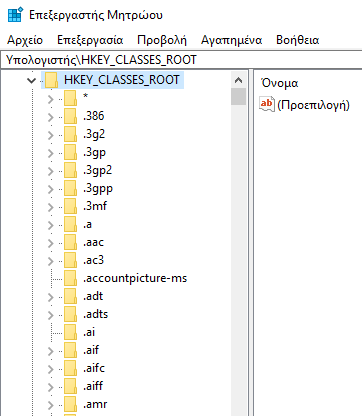Click the folder icon of .ai
This screenshot has height=416, width=362.
pos(70,332)
